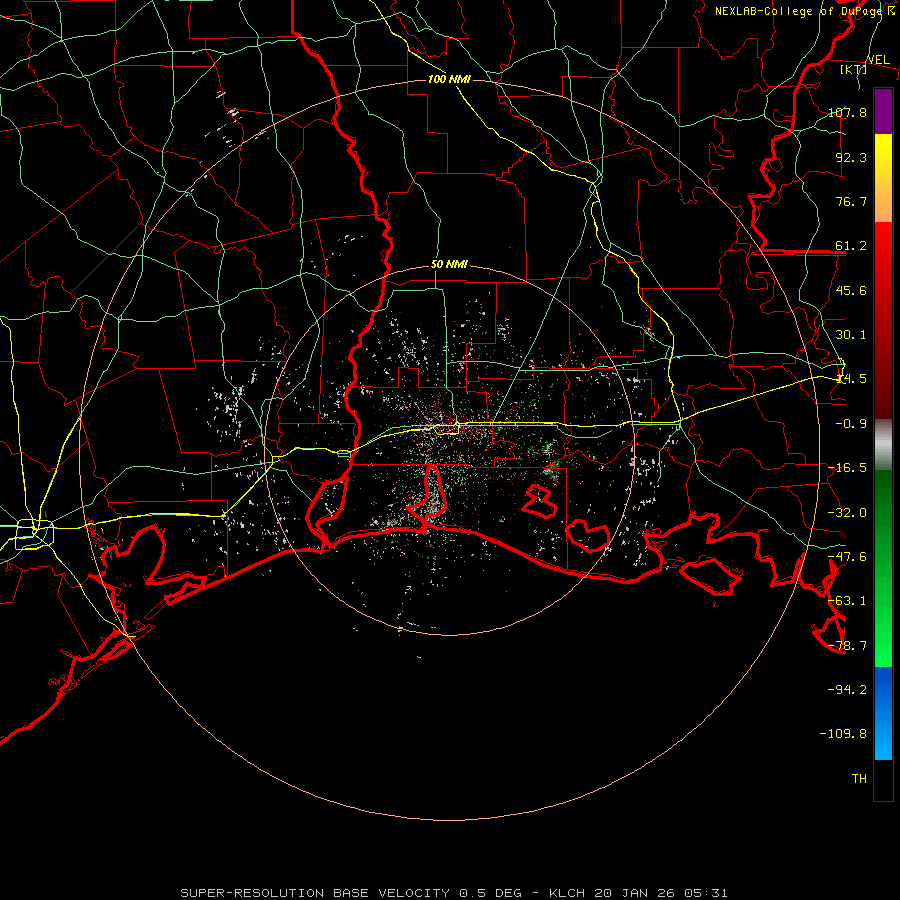Click the 14.5 legend value

click(851, 379)
